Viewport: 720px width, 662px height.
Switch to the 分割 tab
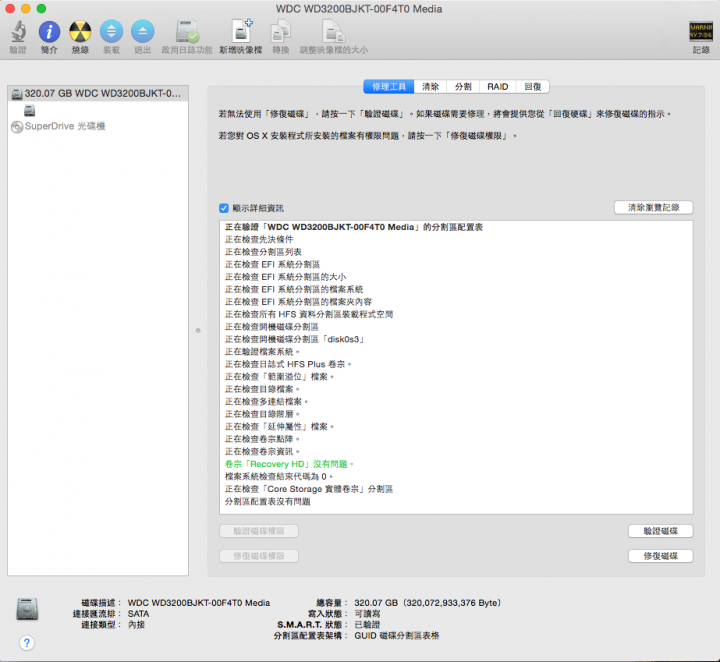(x=463, y=87)
